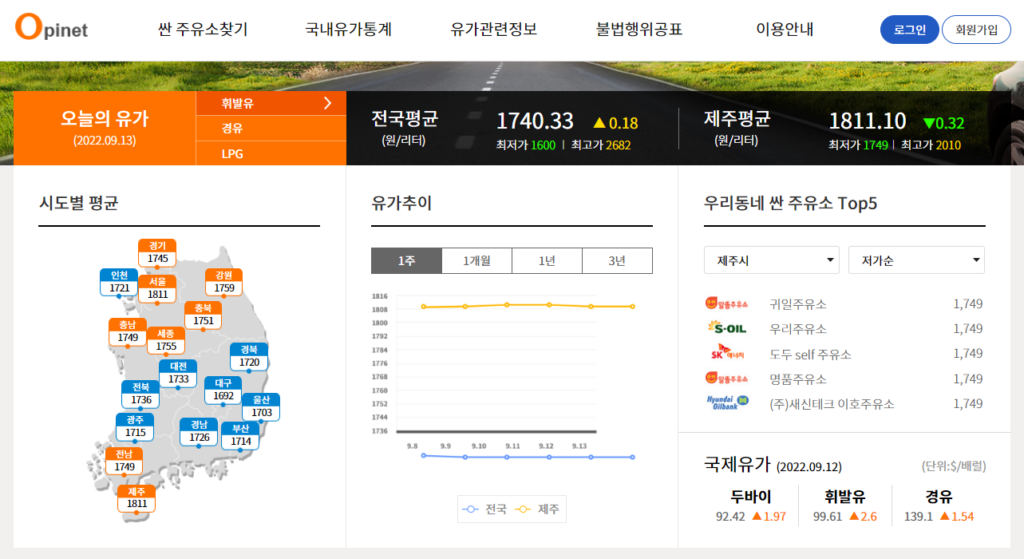Switch price trend to 3년

pyautogui.click(x=617, y=261)
